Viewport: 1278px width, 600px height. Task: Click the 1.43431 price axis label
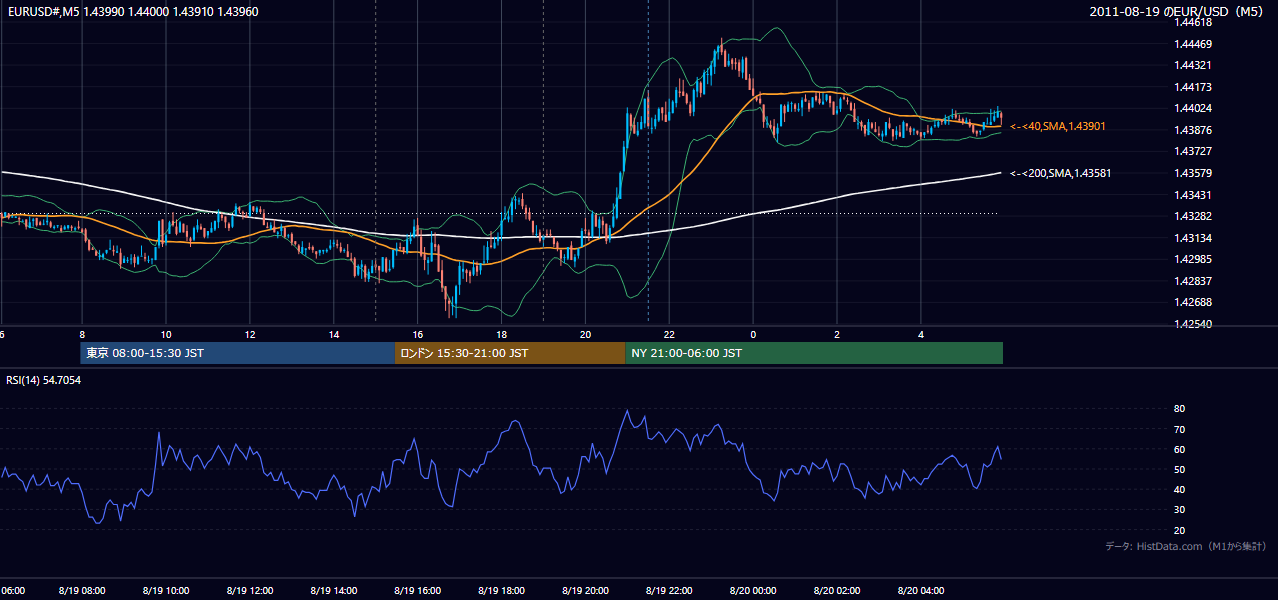1193,195
